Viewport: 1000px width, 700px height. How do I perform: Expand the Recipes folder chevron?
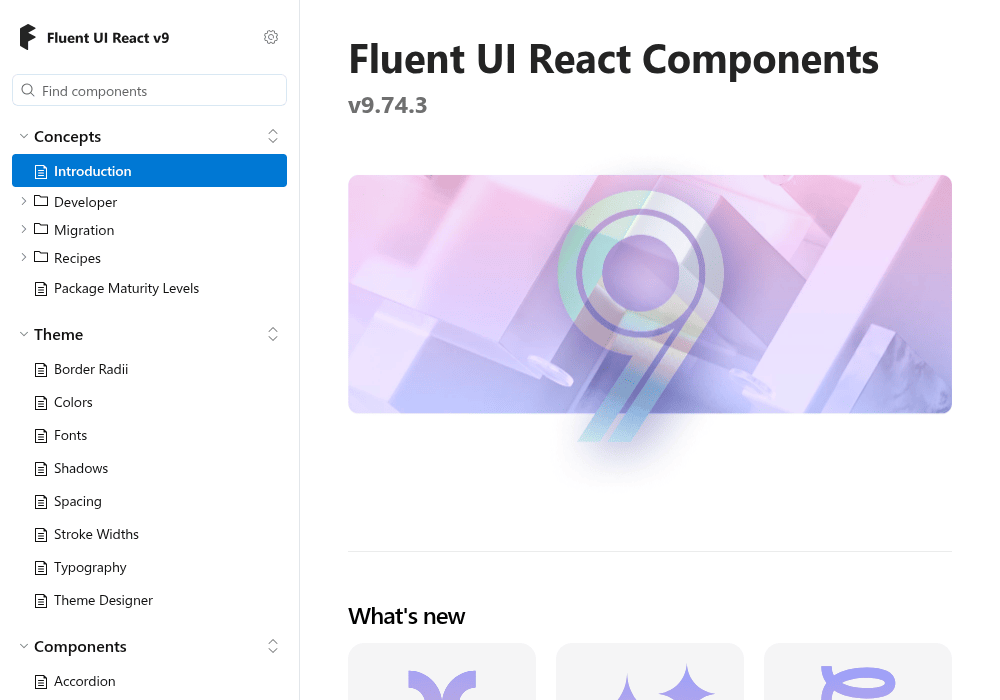[24, 257]
